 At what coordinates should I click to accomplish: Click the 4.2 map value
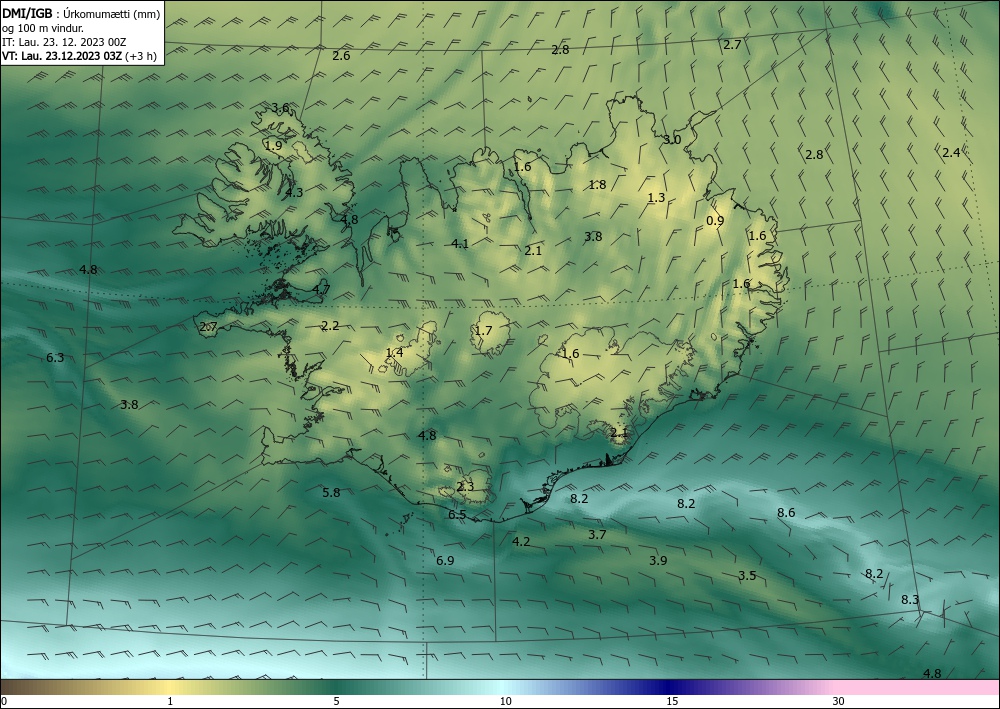pyautogui.click(x=521, y=541)
